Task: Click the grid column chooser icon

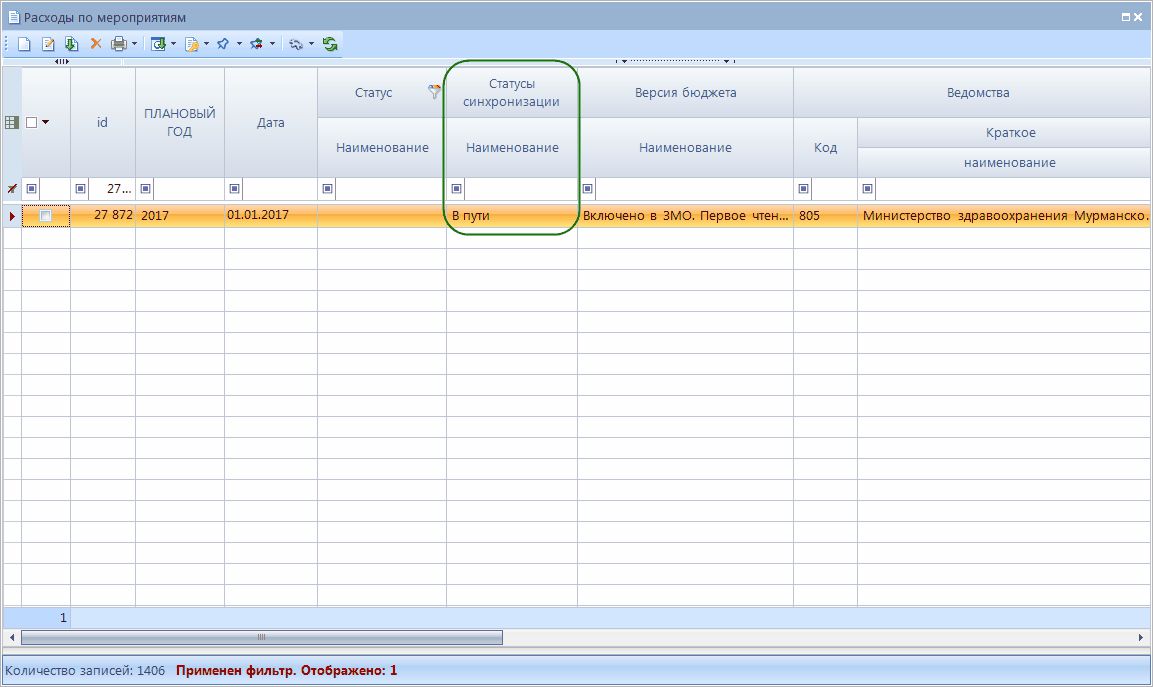Action: 12,122
